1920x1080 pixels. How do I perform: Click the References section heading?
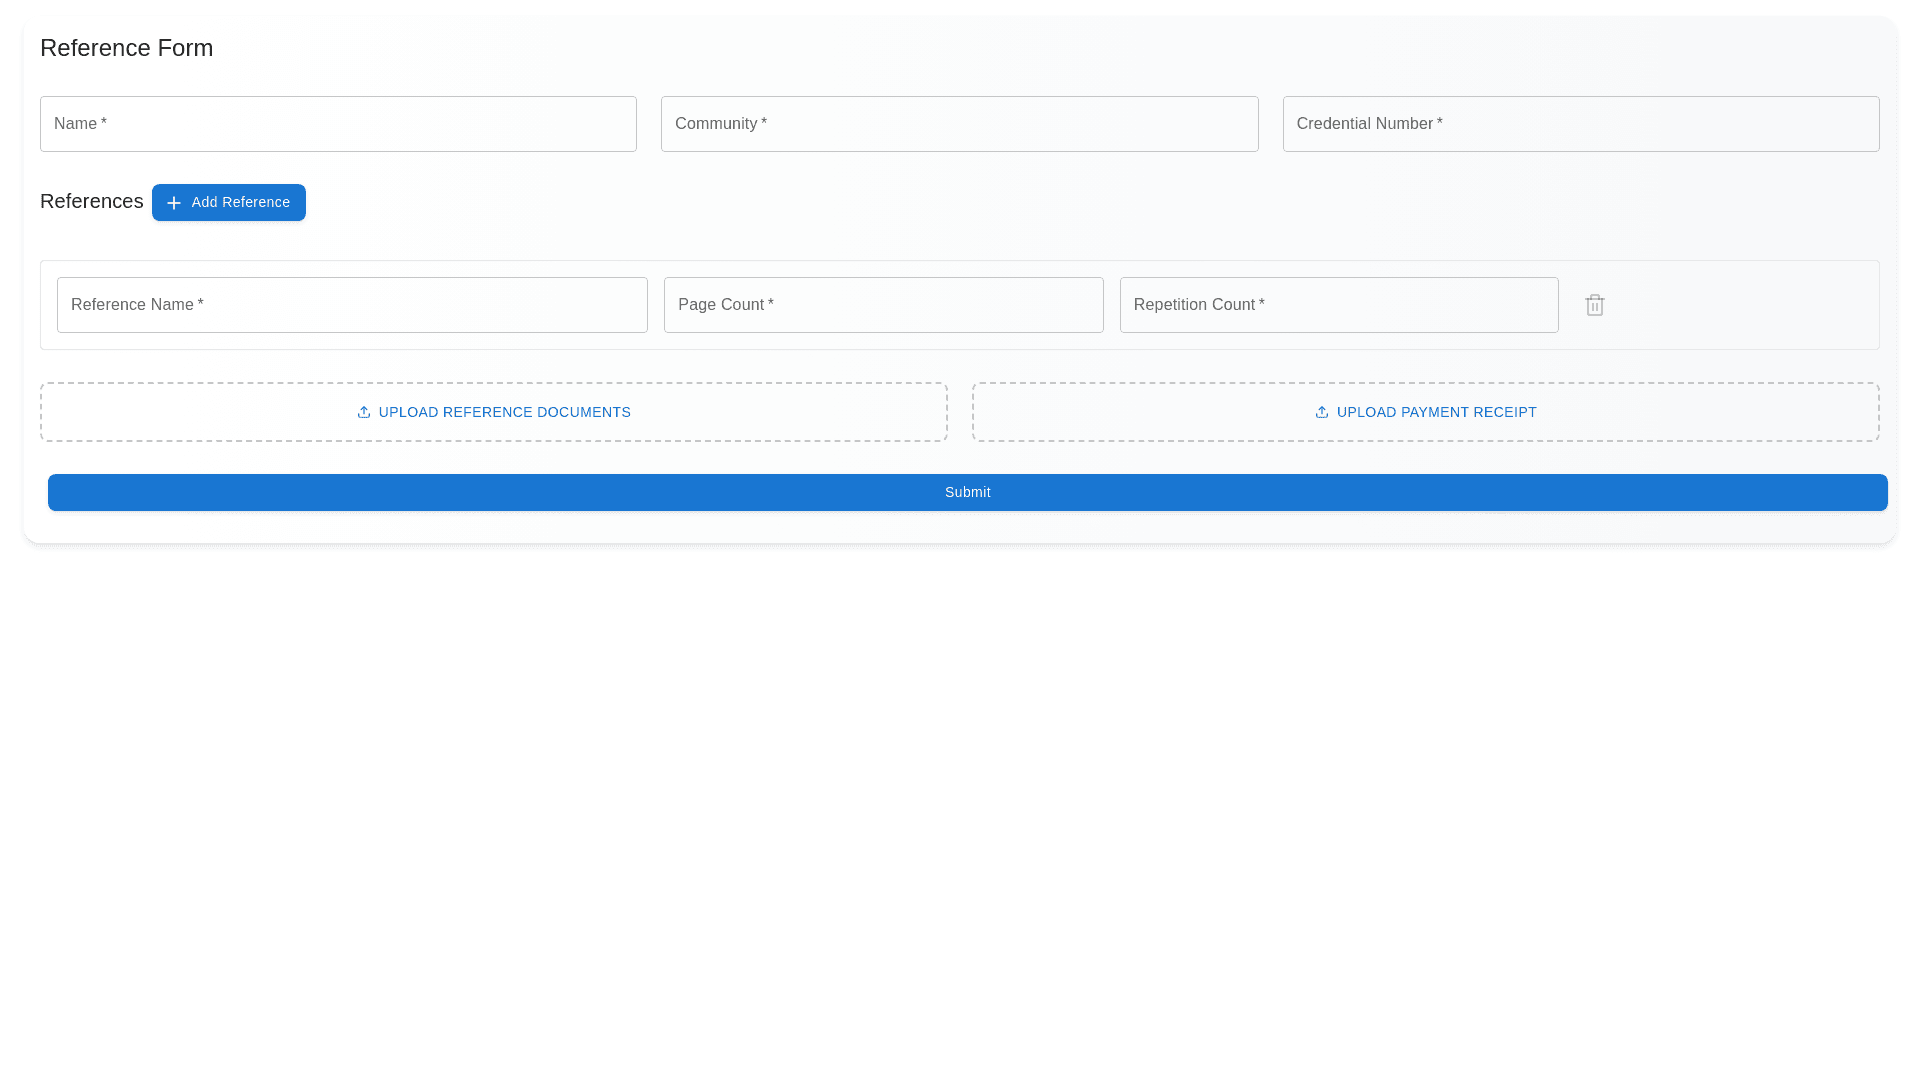point(91,201)
